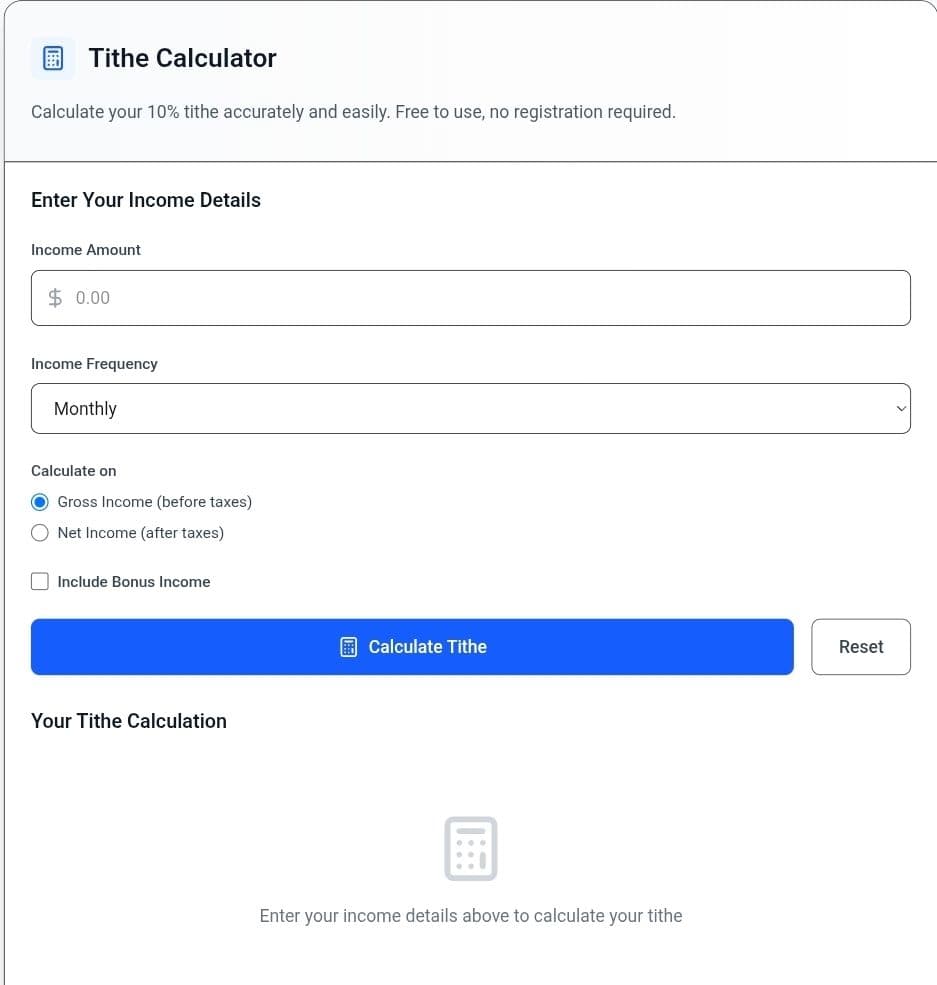Select the Monthly frequency combo box
Screen dimensions: 937x985
470,408
